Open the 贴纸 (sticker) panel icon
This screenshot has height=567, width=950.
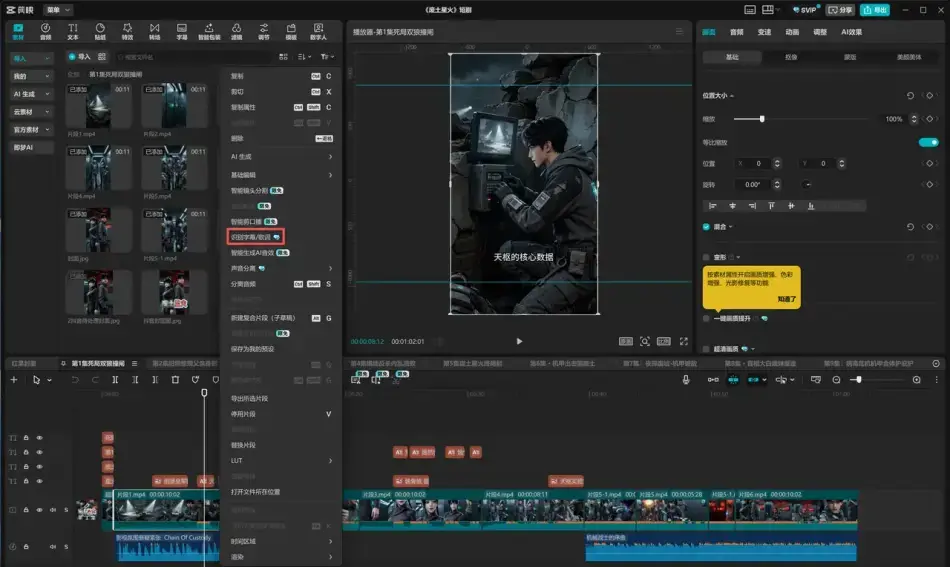click(x=100, y=32)
